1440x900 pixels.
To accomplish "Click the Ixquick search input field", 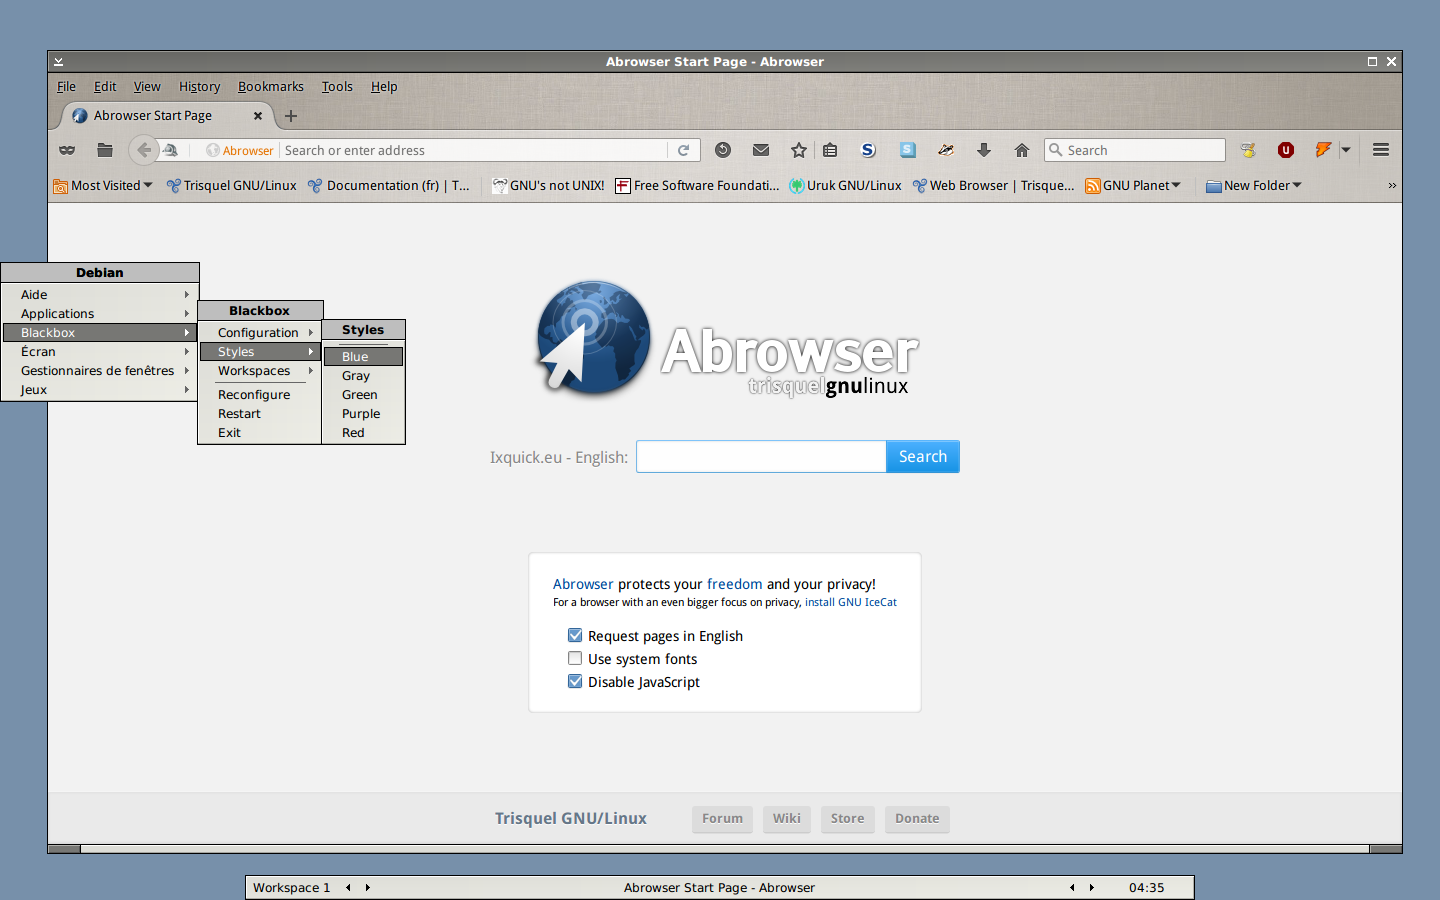I will (761, 456).
